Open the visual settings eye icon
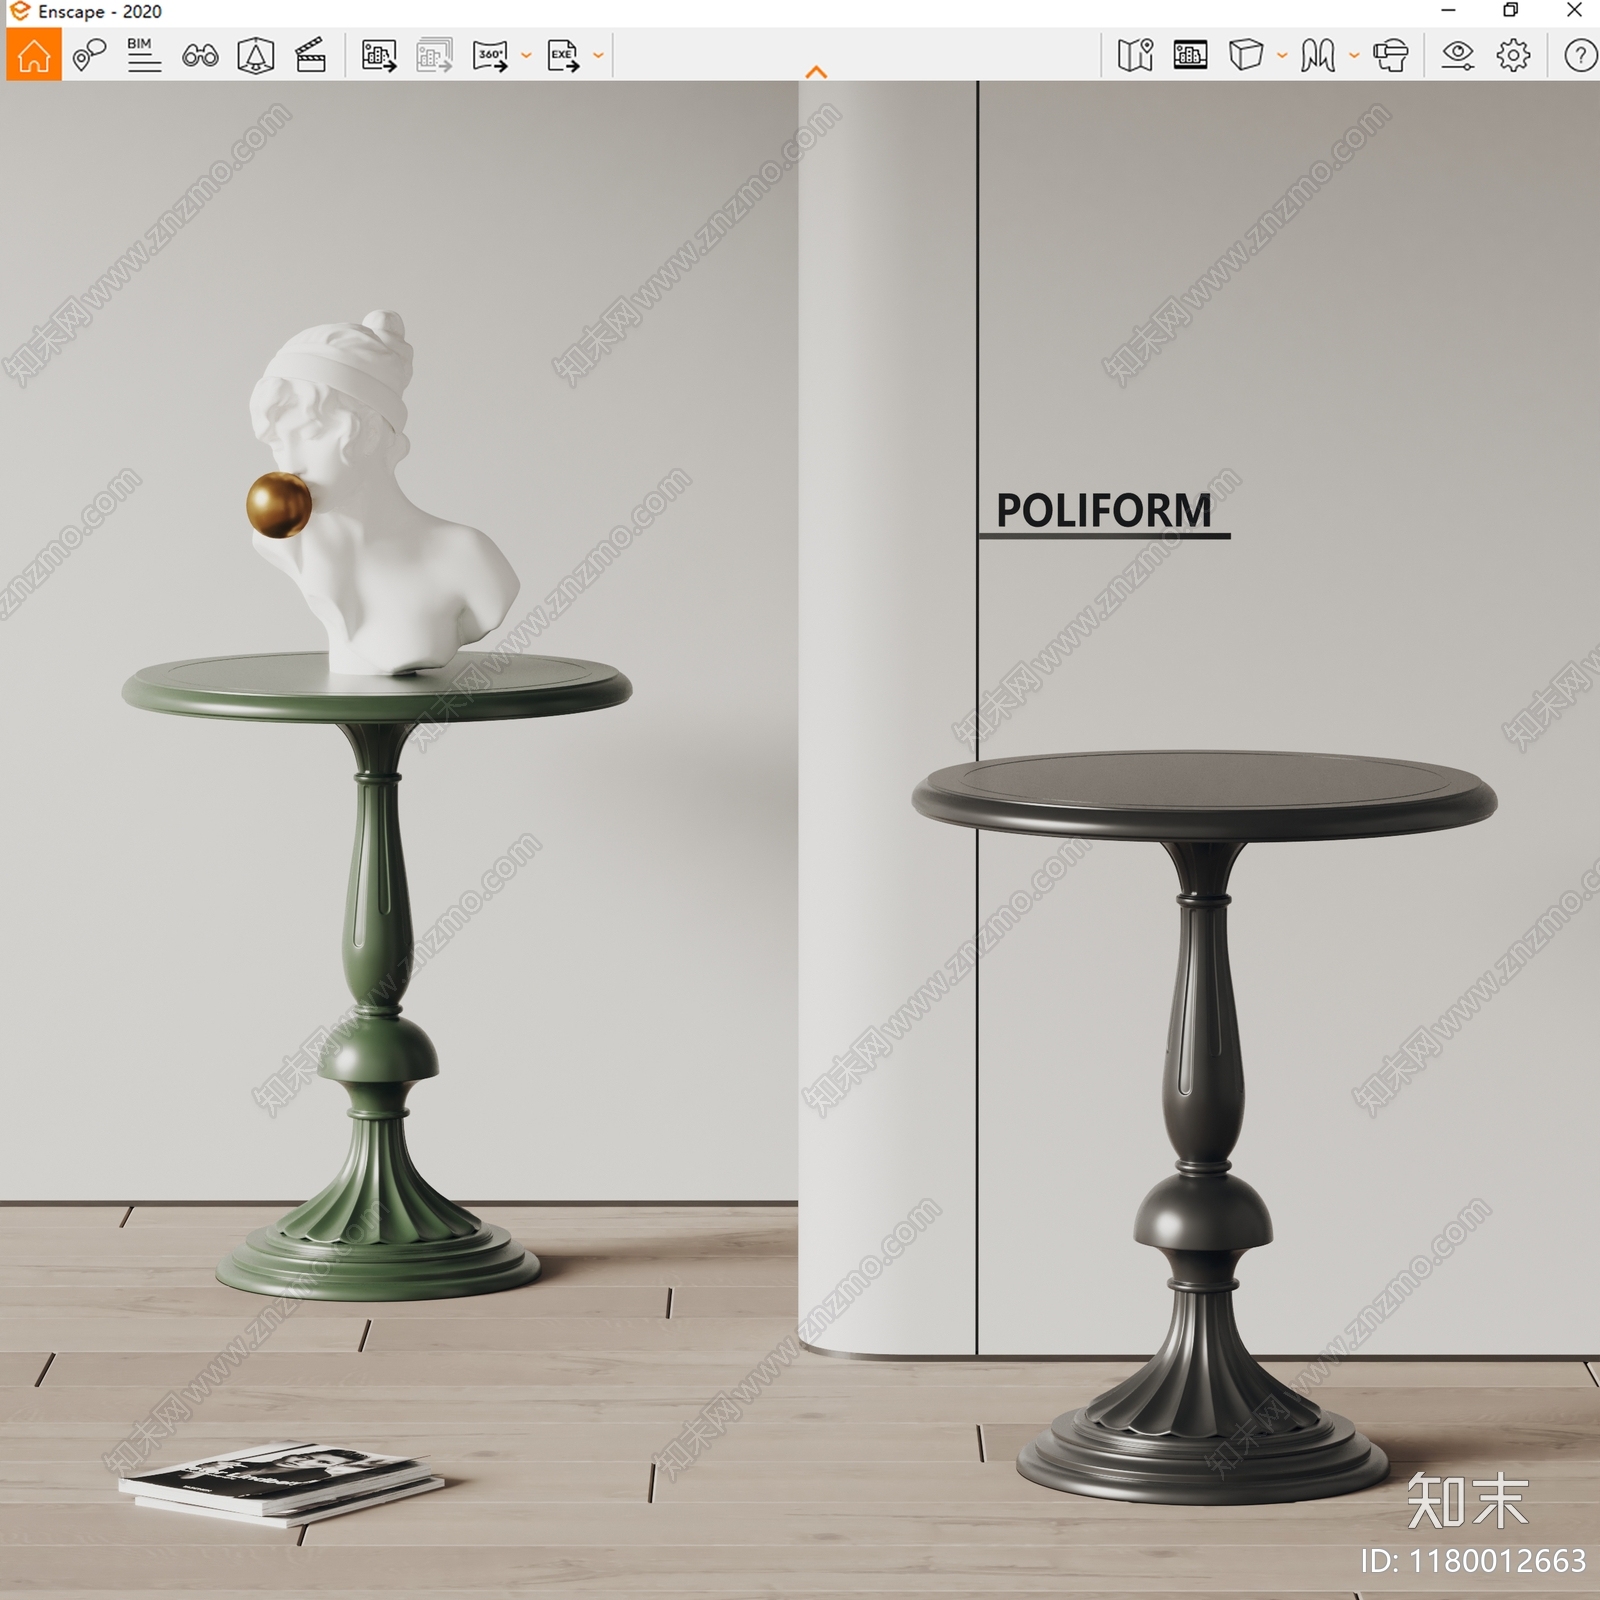 coord(1458,55)
